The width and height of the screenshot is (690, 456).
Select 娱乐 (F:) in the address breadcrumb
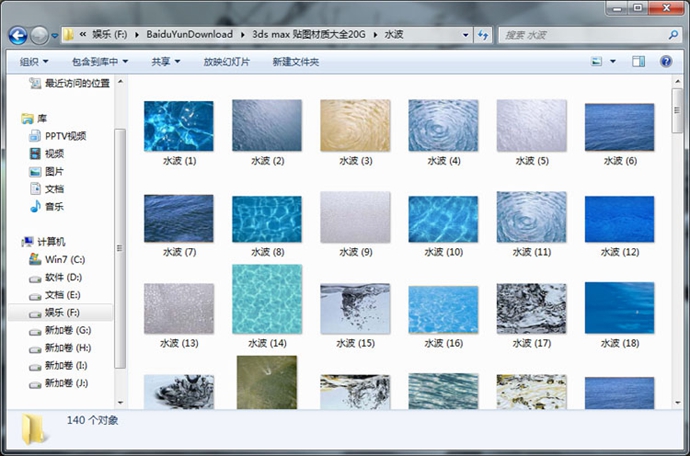coord(110,34)
